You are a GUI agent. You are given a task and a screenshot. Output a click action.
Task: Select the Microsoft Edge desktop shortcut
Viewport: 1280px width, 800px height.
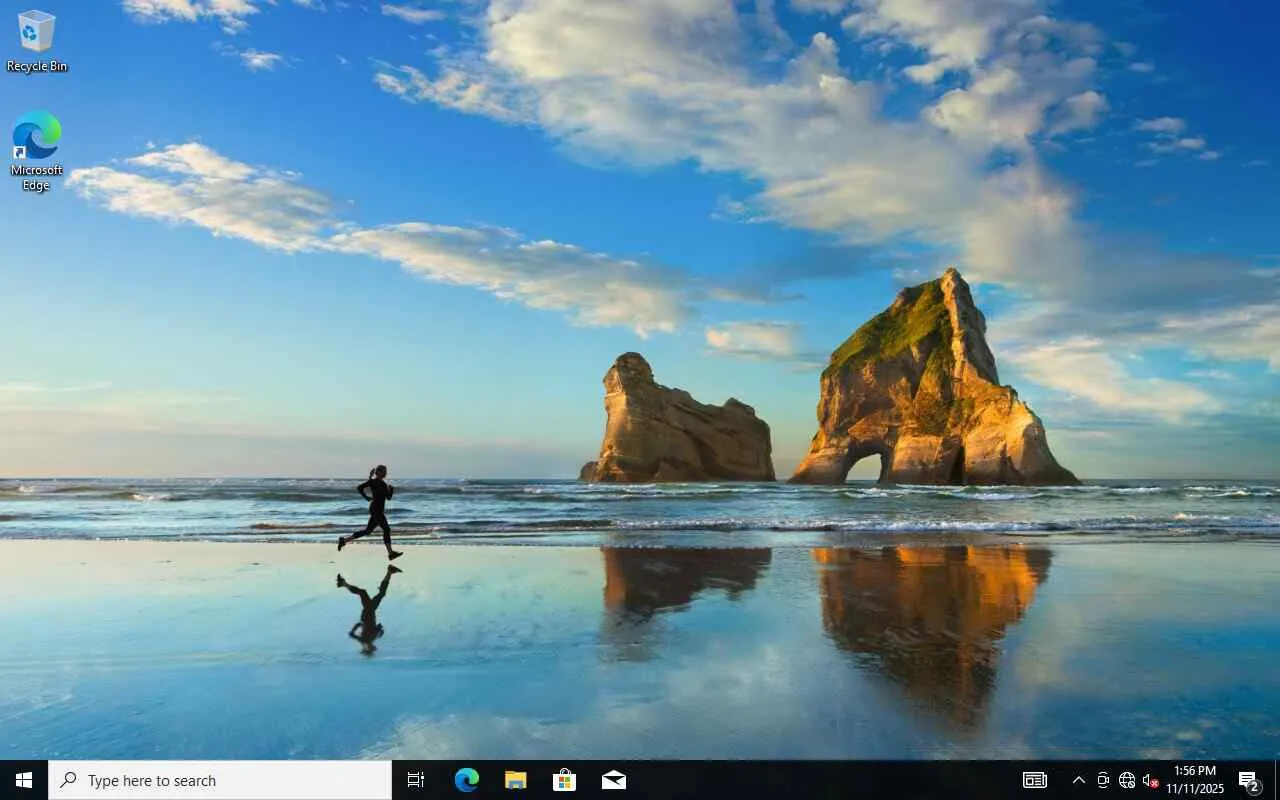click(37, 151)
